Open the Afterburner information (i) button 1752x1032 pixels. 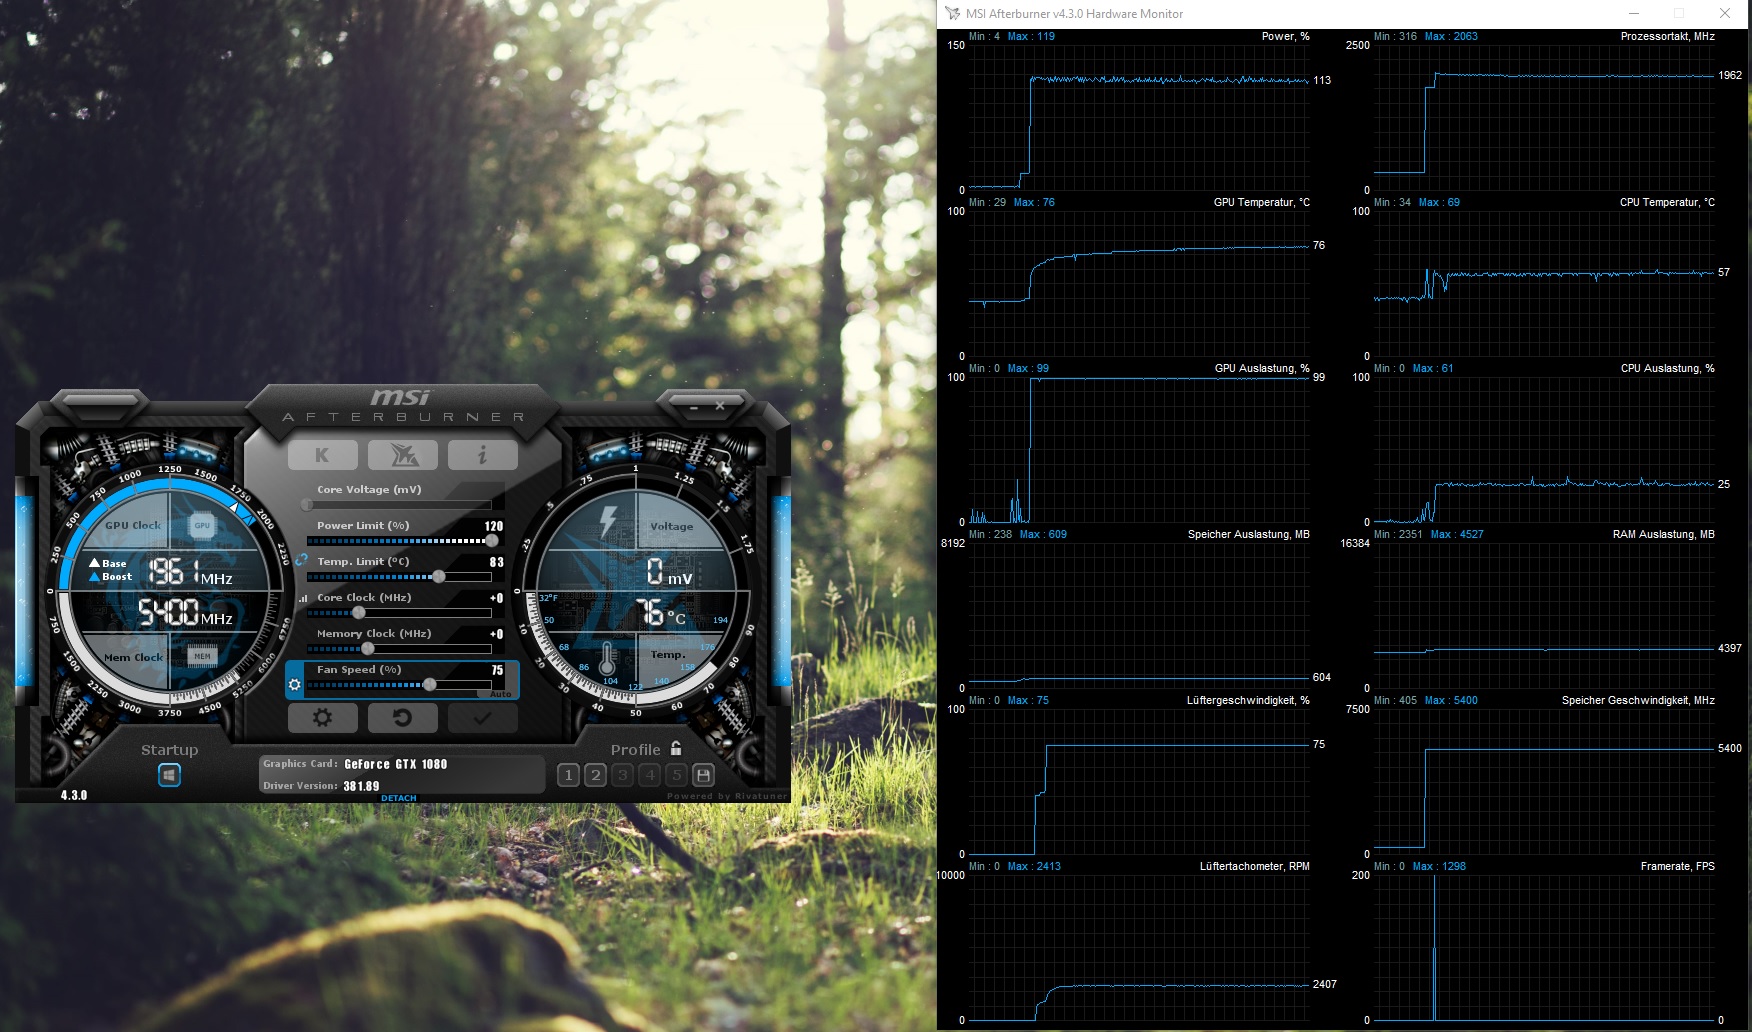point(482,455)
